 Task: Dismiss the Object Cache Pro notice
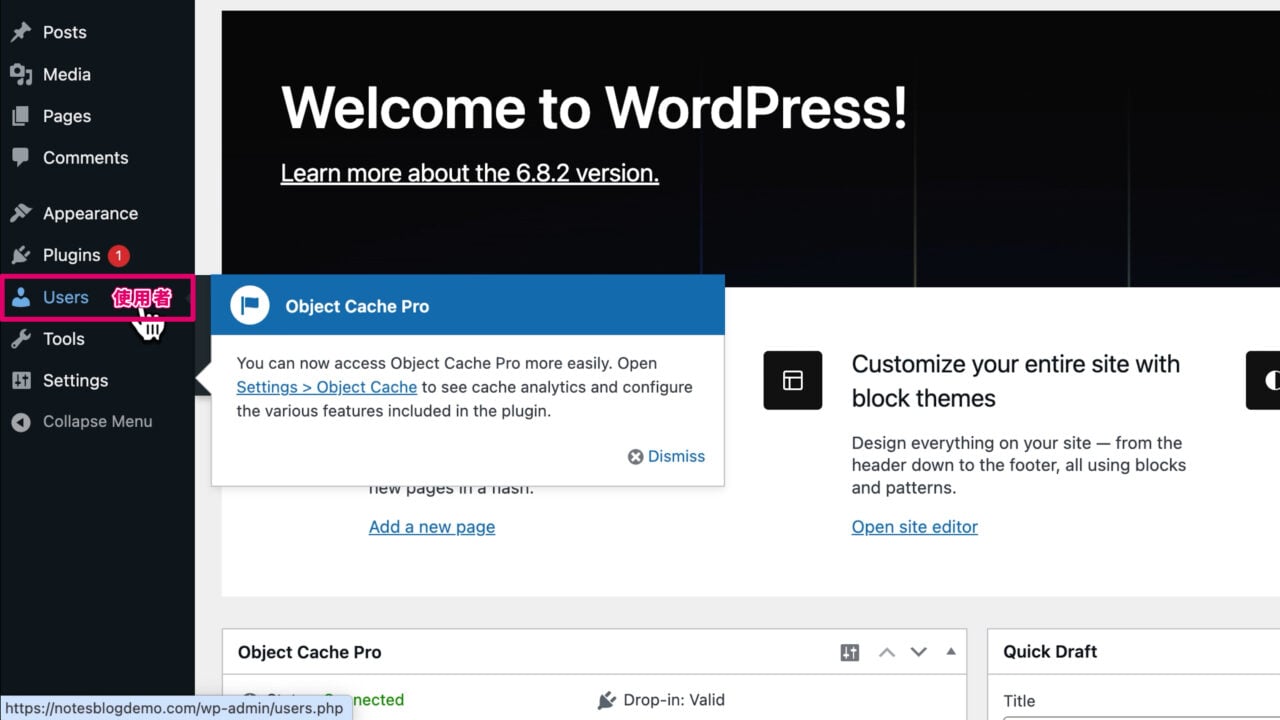(666, 456)
